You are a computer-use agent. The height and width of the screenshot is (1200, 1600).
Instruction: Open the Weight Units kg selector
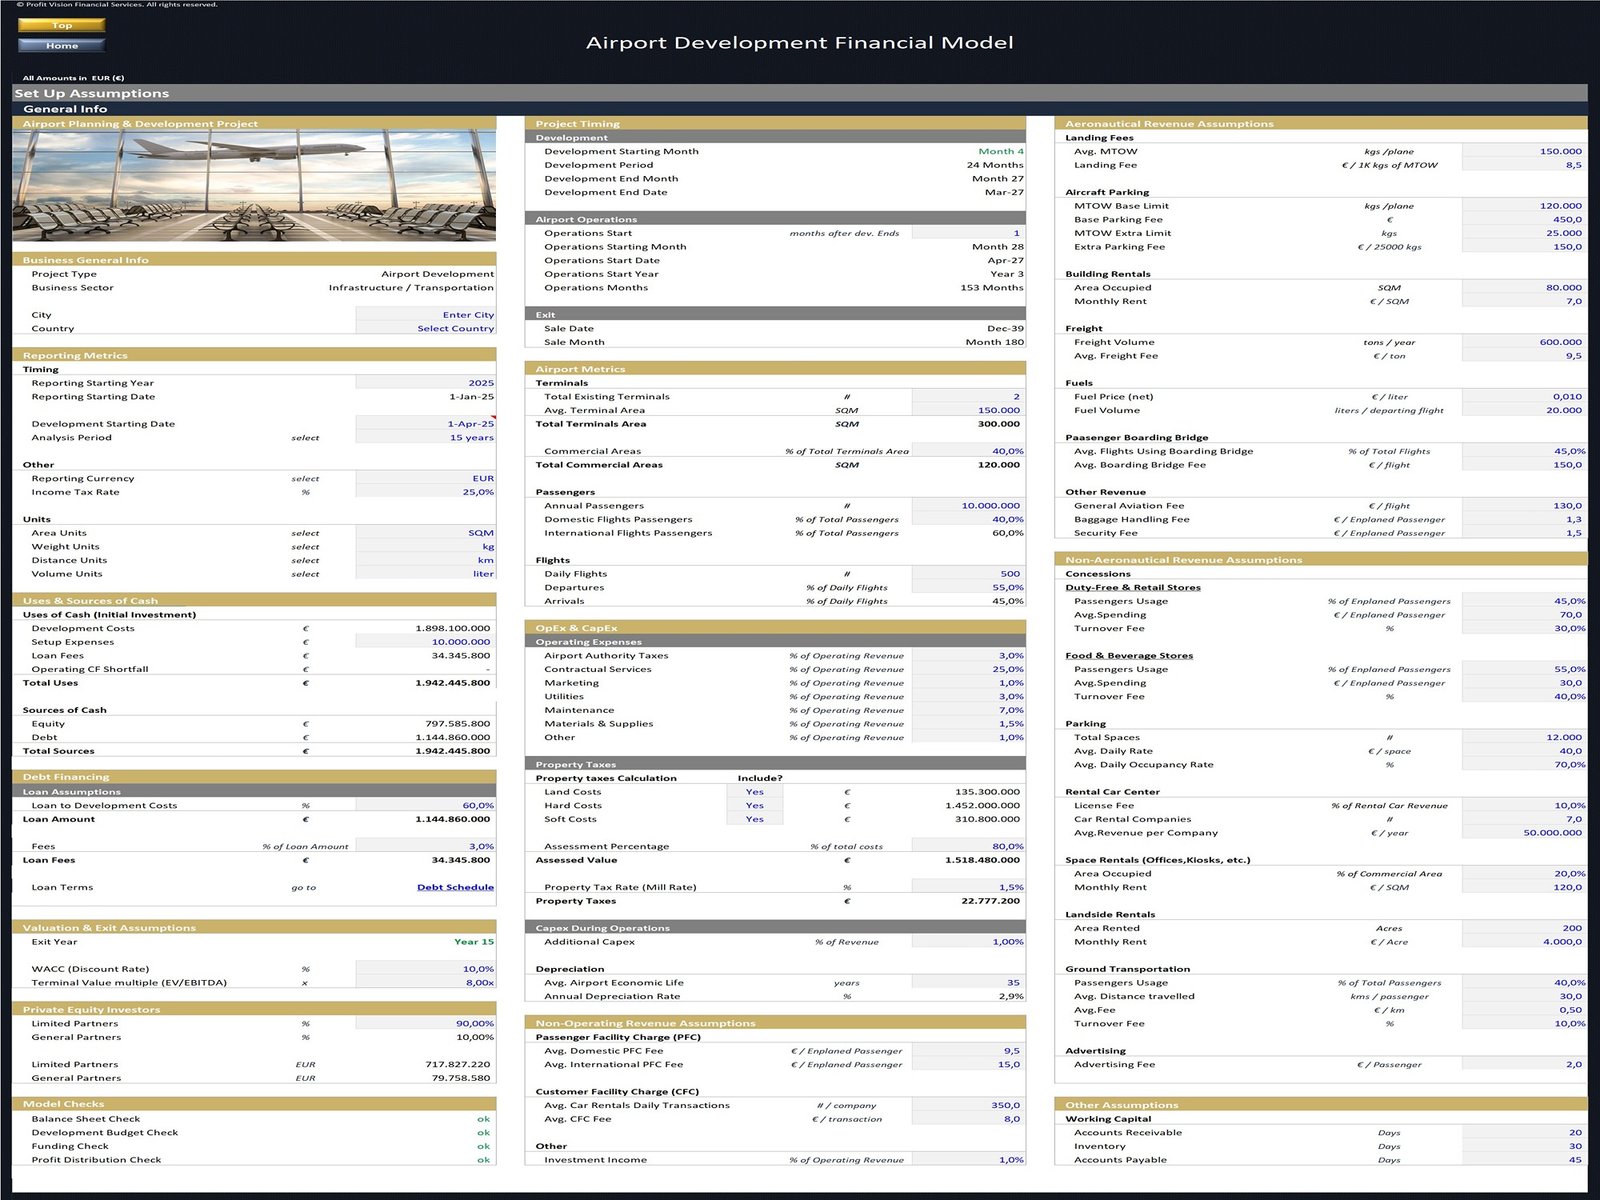(425, 547)
